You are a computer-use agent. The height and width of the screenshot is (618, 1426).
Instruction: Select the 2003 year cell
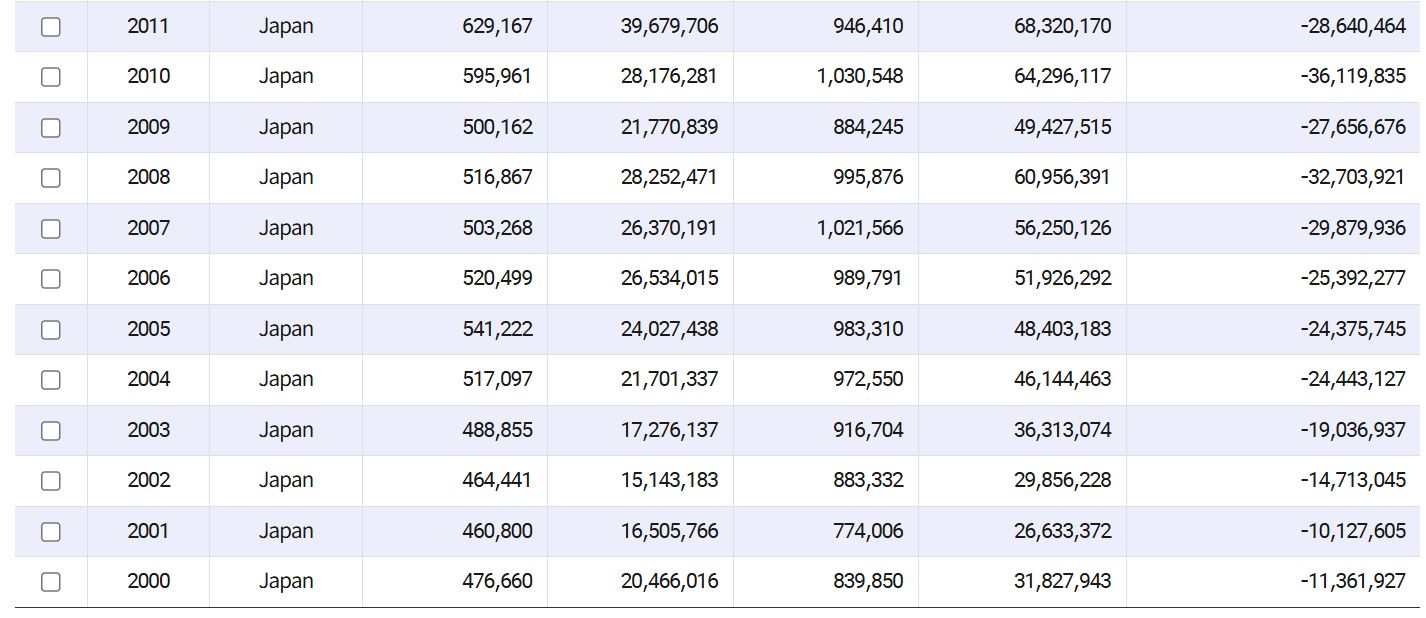(149, 430)
